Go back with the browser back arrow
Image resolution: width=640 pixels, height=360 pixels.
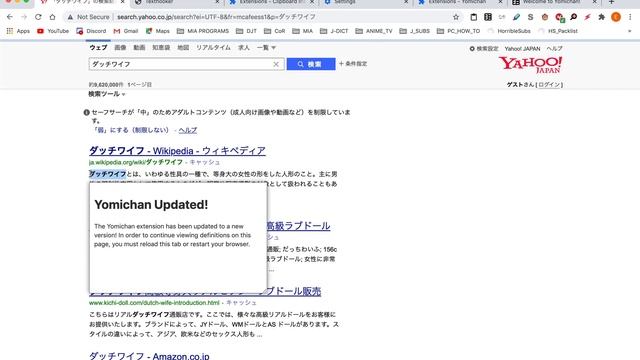[10, 17]
